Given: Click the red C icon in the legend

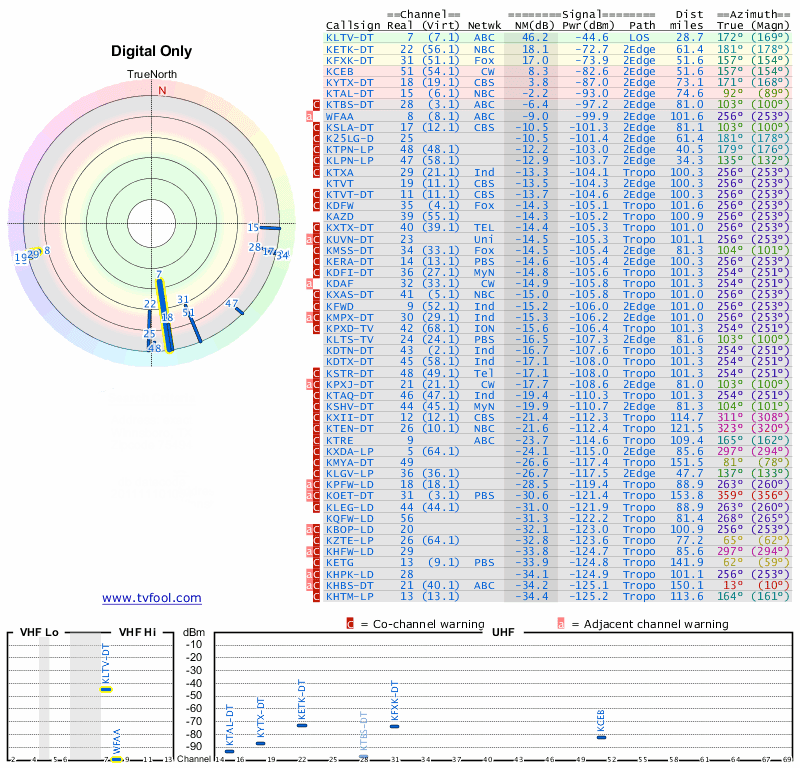Looking at the screenshot, I should pyautogui.click(x=350, y=624).
